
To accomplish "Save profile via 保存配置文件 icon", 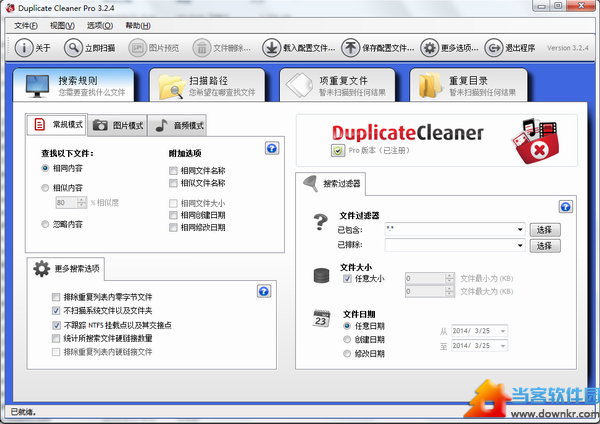I will click(x=351, y=48).
